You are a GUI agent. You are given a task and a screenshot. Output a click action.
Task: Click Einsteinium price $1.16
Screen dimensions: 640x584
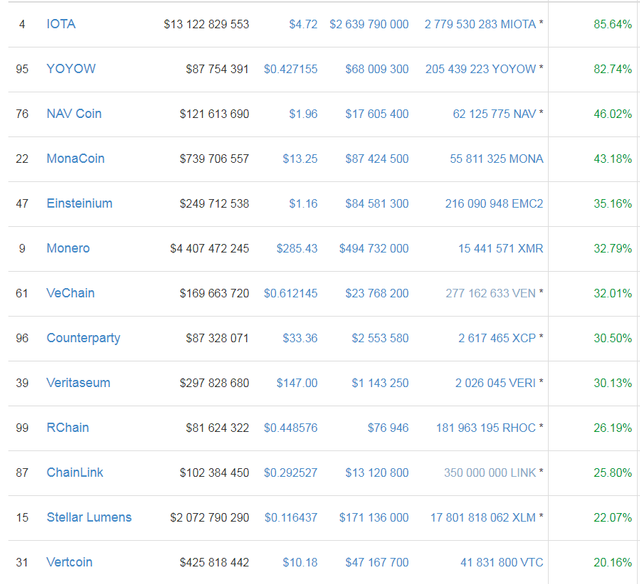pos(303,204)
